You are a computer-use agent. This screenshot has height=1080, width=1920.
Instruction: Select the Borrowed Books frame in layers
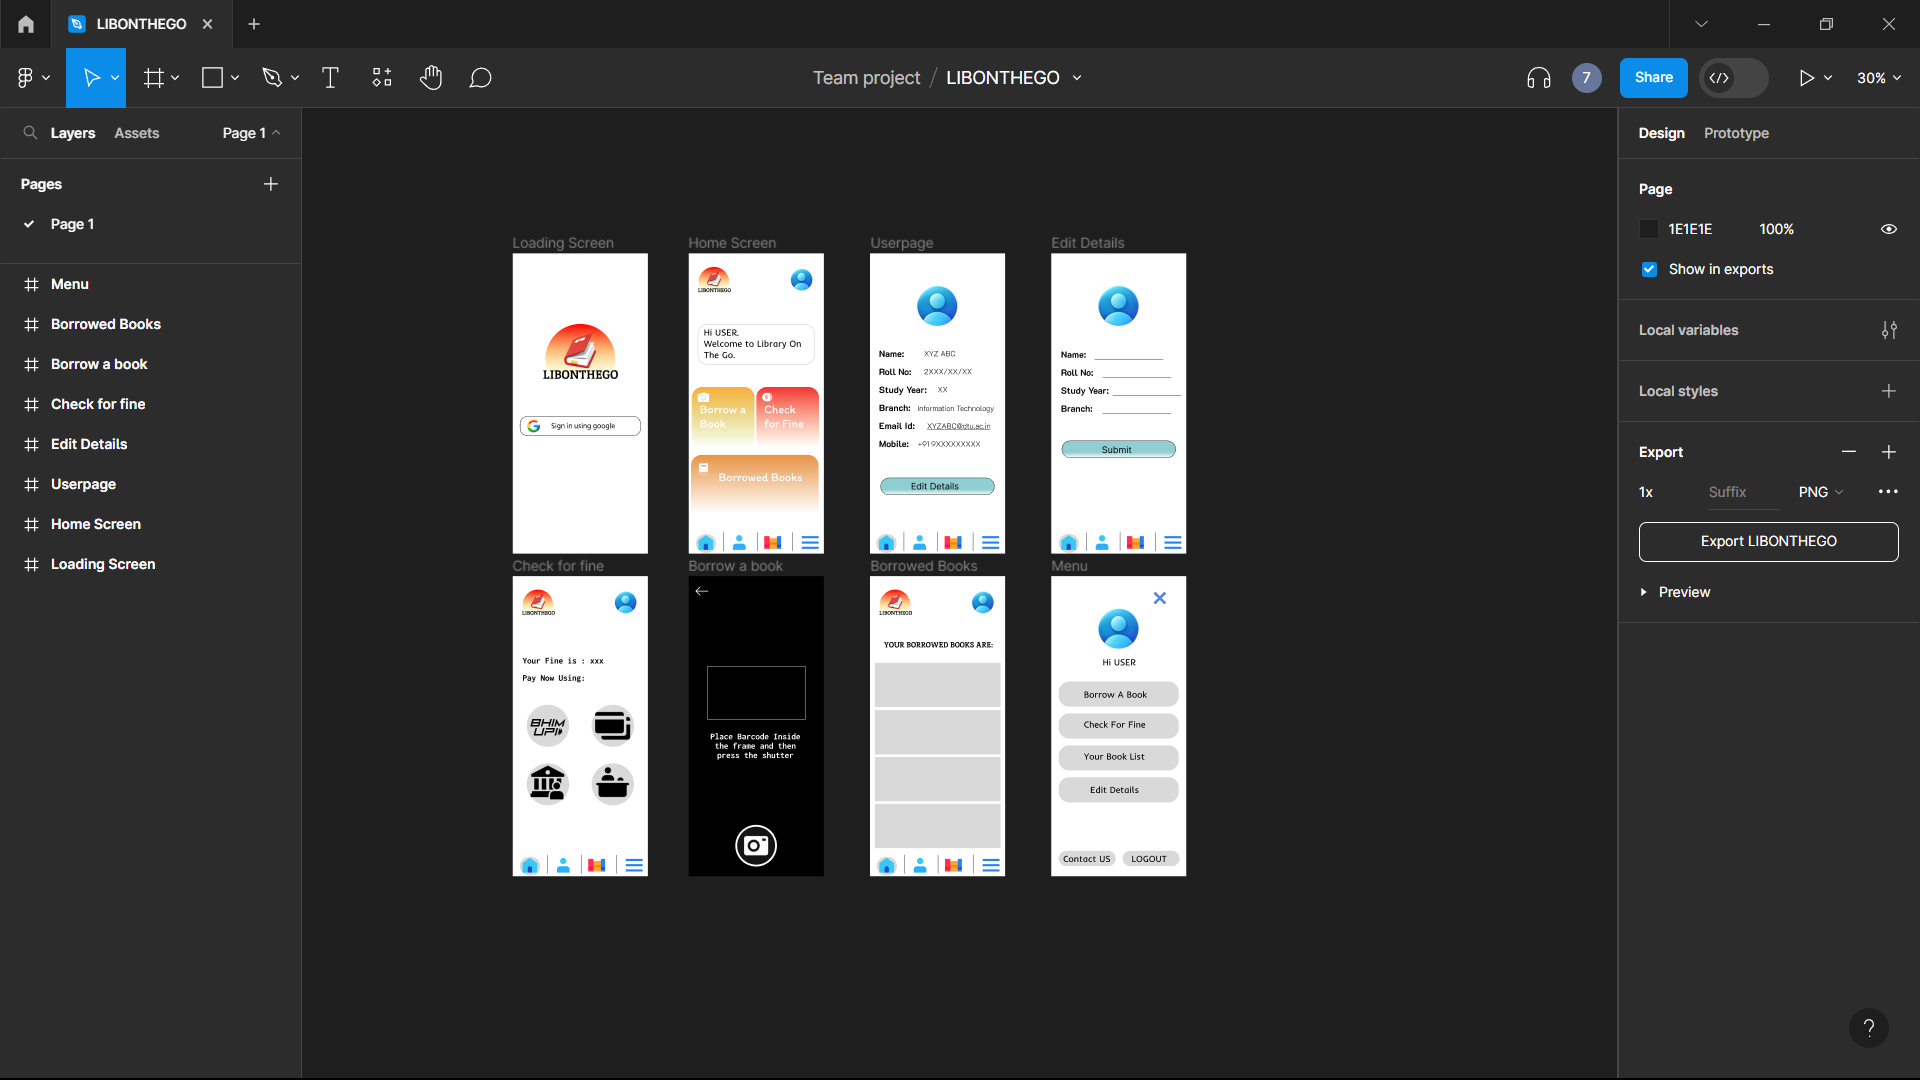coord(105,324)
